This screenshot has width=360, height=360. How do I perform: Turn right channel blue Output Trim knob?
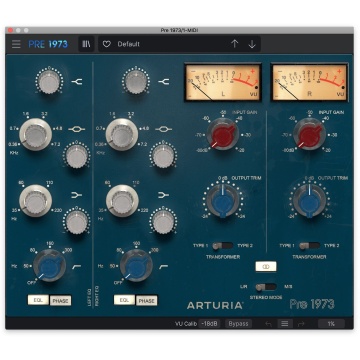(310, 201)
